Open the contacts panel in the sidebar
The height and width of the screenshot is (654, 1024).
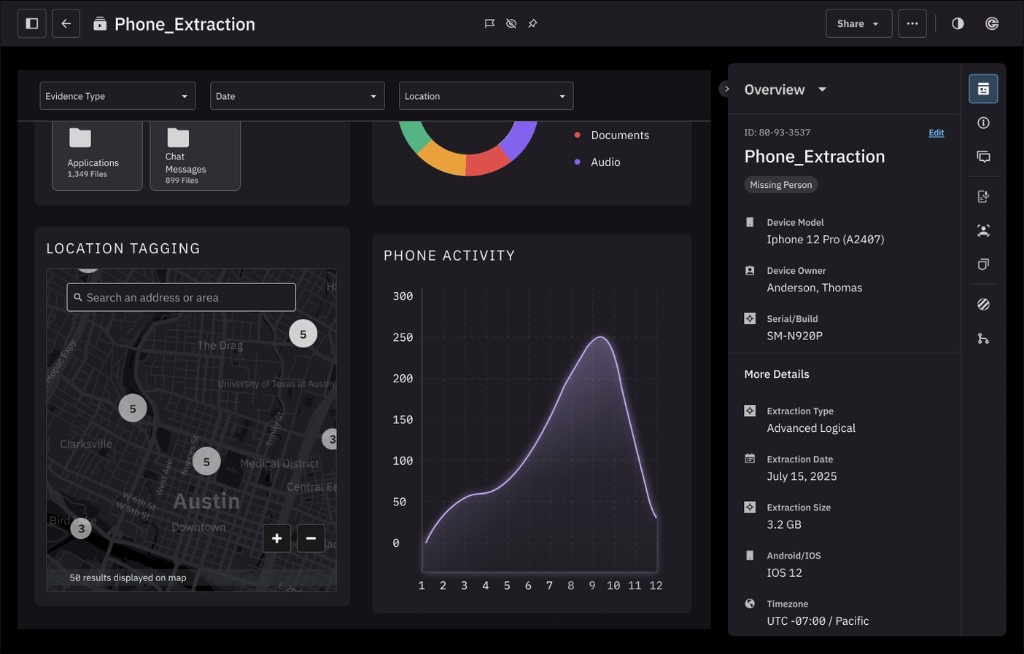click(x=983, y=230)
